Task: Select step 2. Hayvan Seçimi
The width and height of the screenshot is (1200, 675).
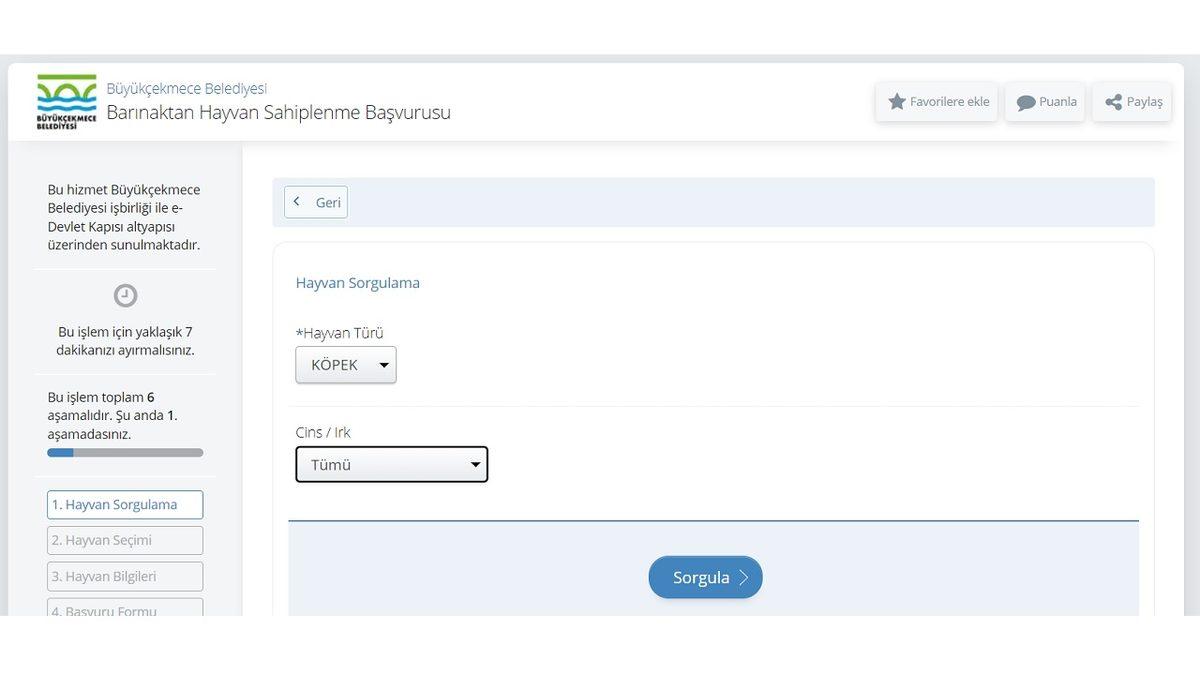Action: (124, 539)
